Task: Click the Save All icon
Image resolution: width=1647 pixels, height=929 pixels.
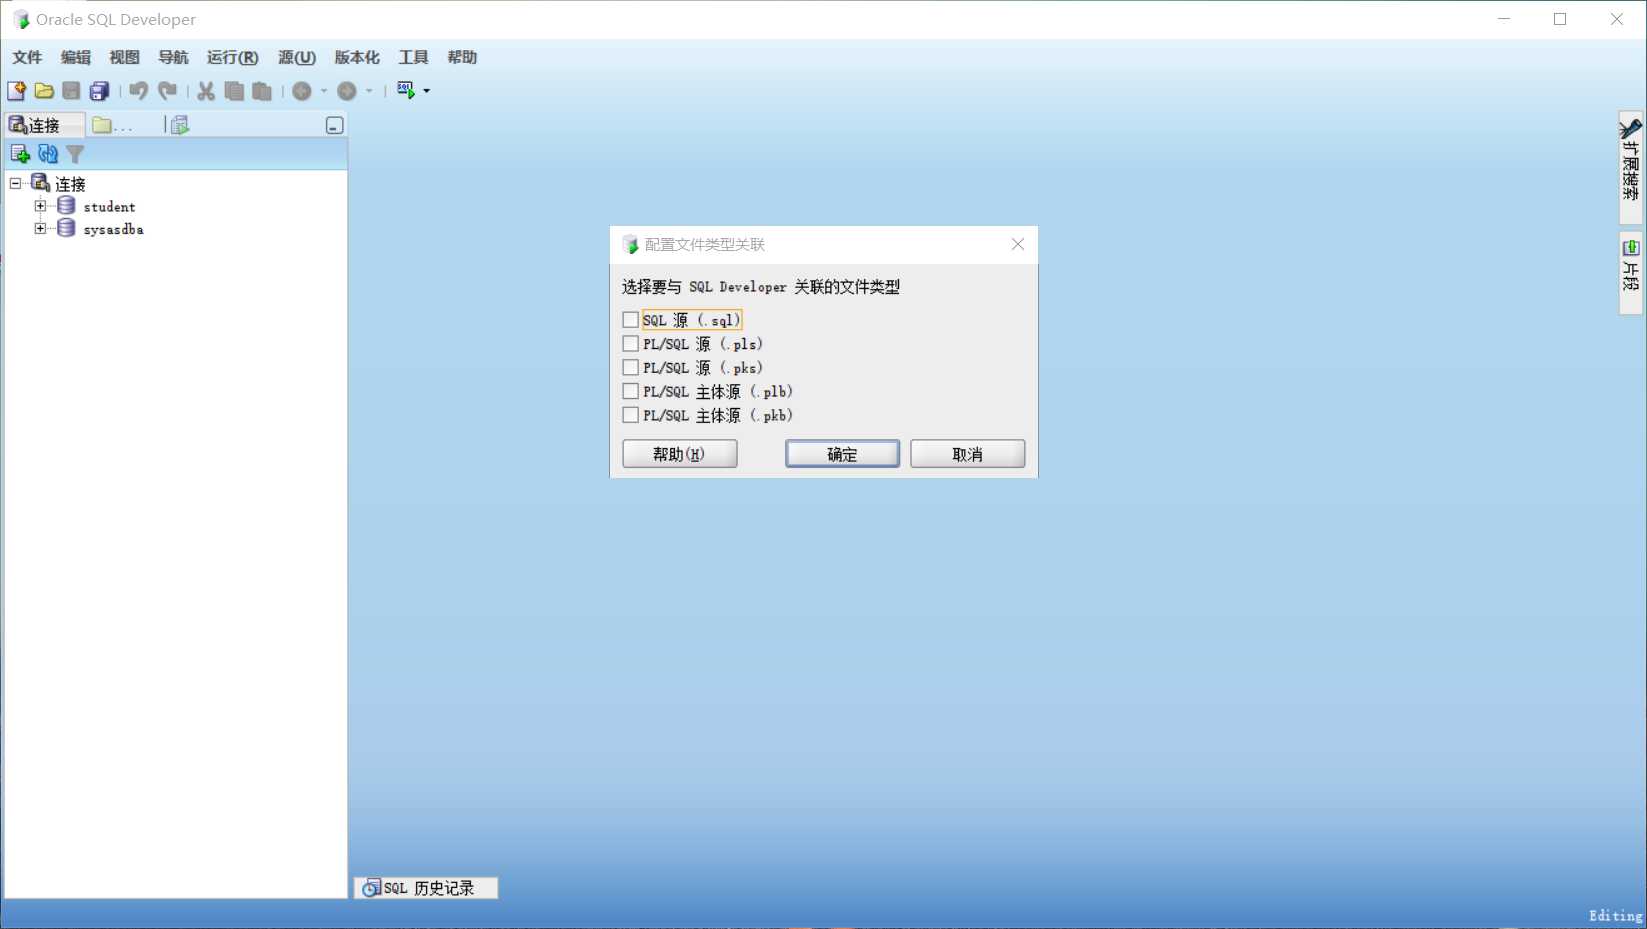Action: [99, 91]
